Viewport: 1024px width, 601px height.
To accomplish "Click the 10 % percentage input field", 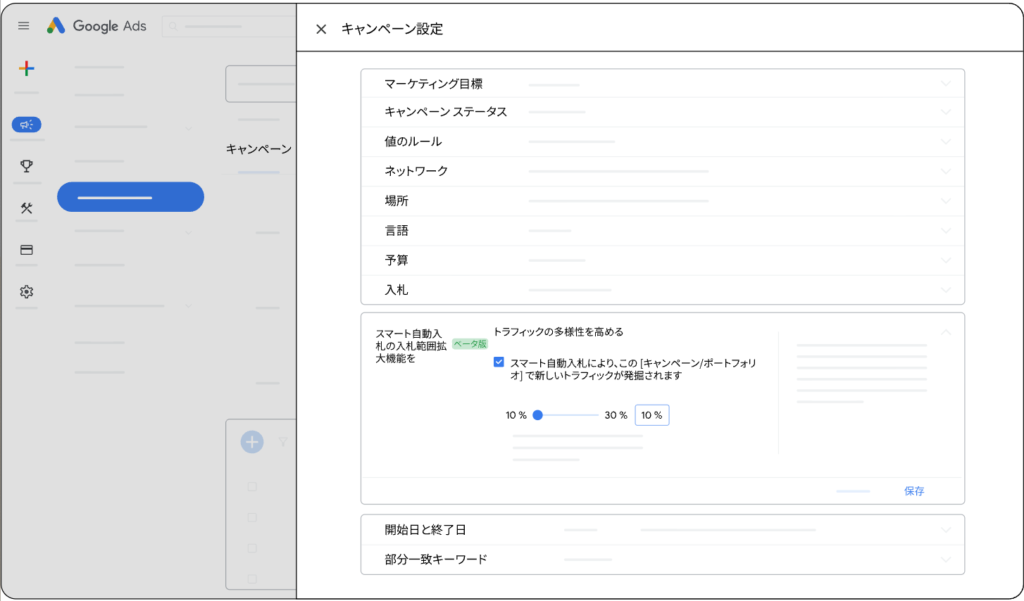I will point(652,415).
